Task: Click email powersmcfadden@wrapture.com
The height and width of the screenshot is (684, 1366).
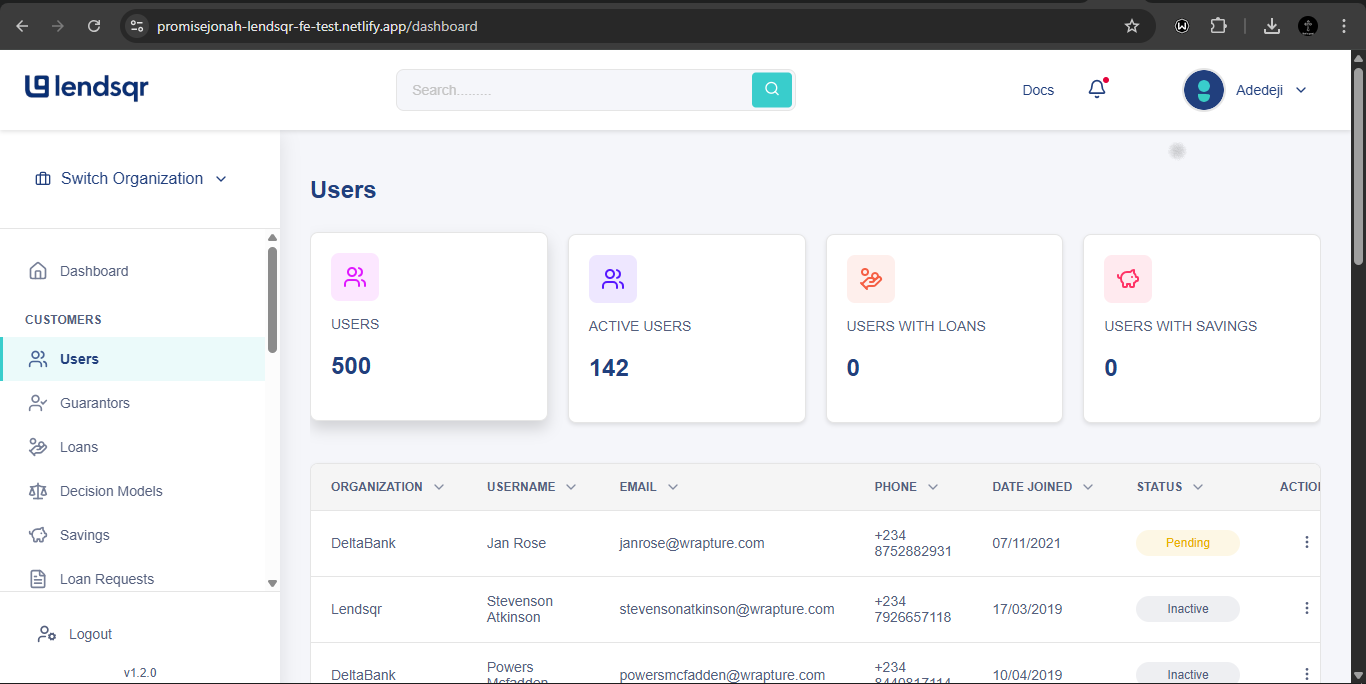Action: coord(722,675)
